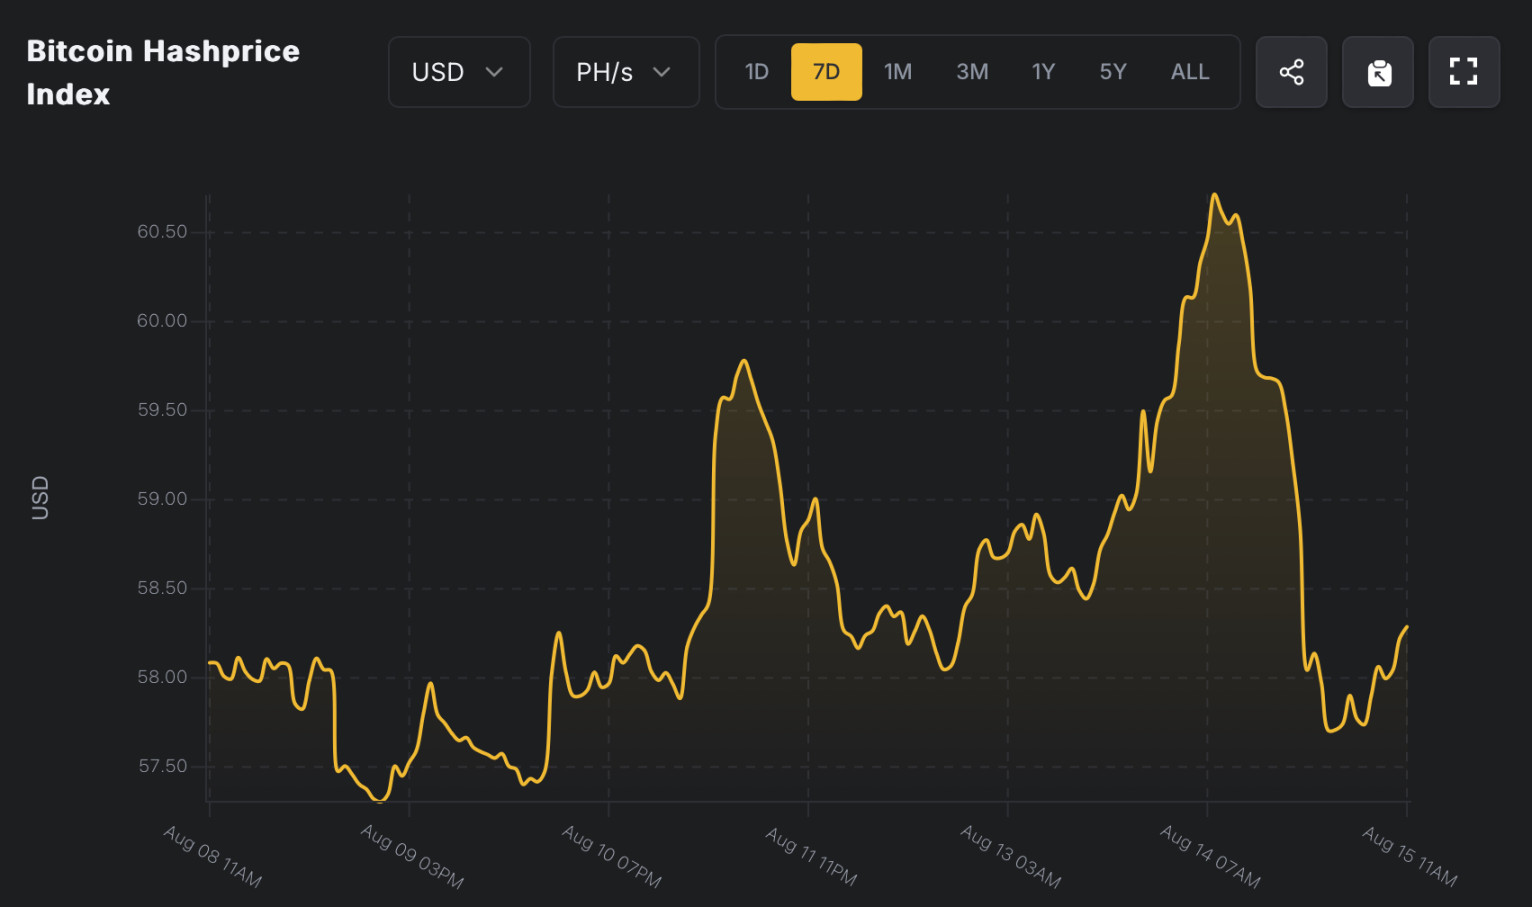
Task: Select the highlighted 7D range
Action: coord(826,72)
